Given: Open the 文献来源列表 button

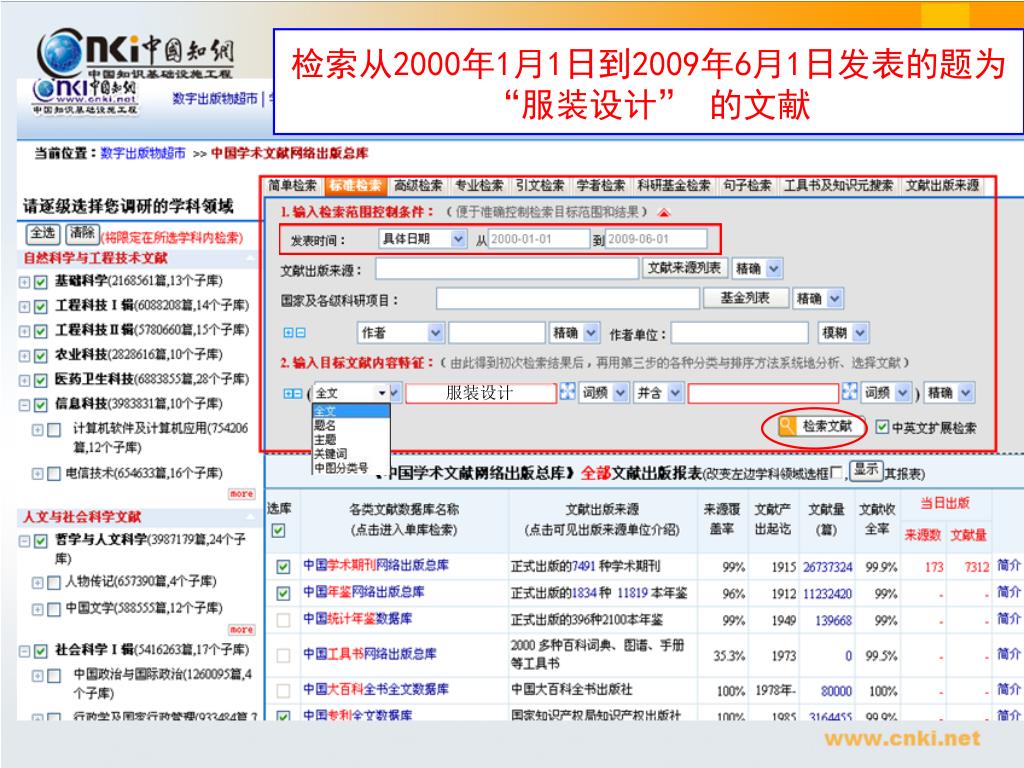Looking at the screenshot, I should click(x=684, y=268).
